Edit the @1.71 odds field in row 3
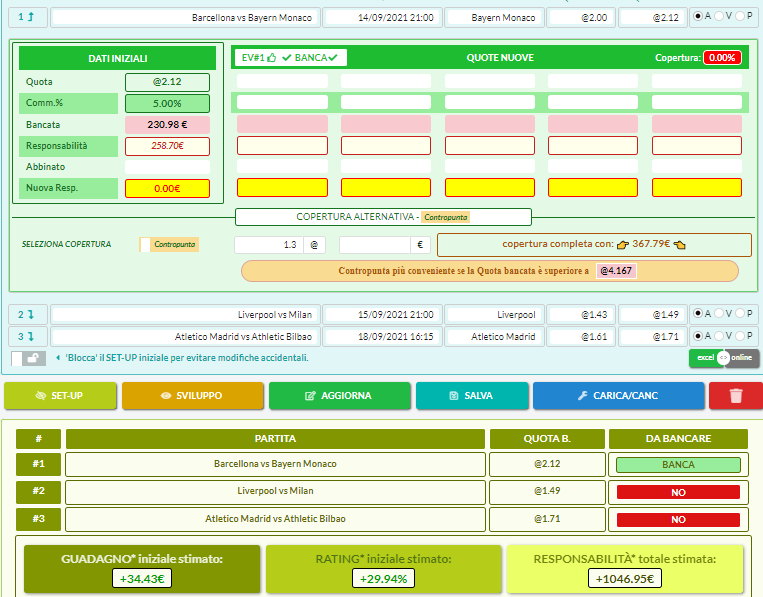The height and width of the screenshot is (597, 763). click(x=653, y=337)
